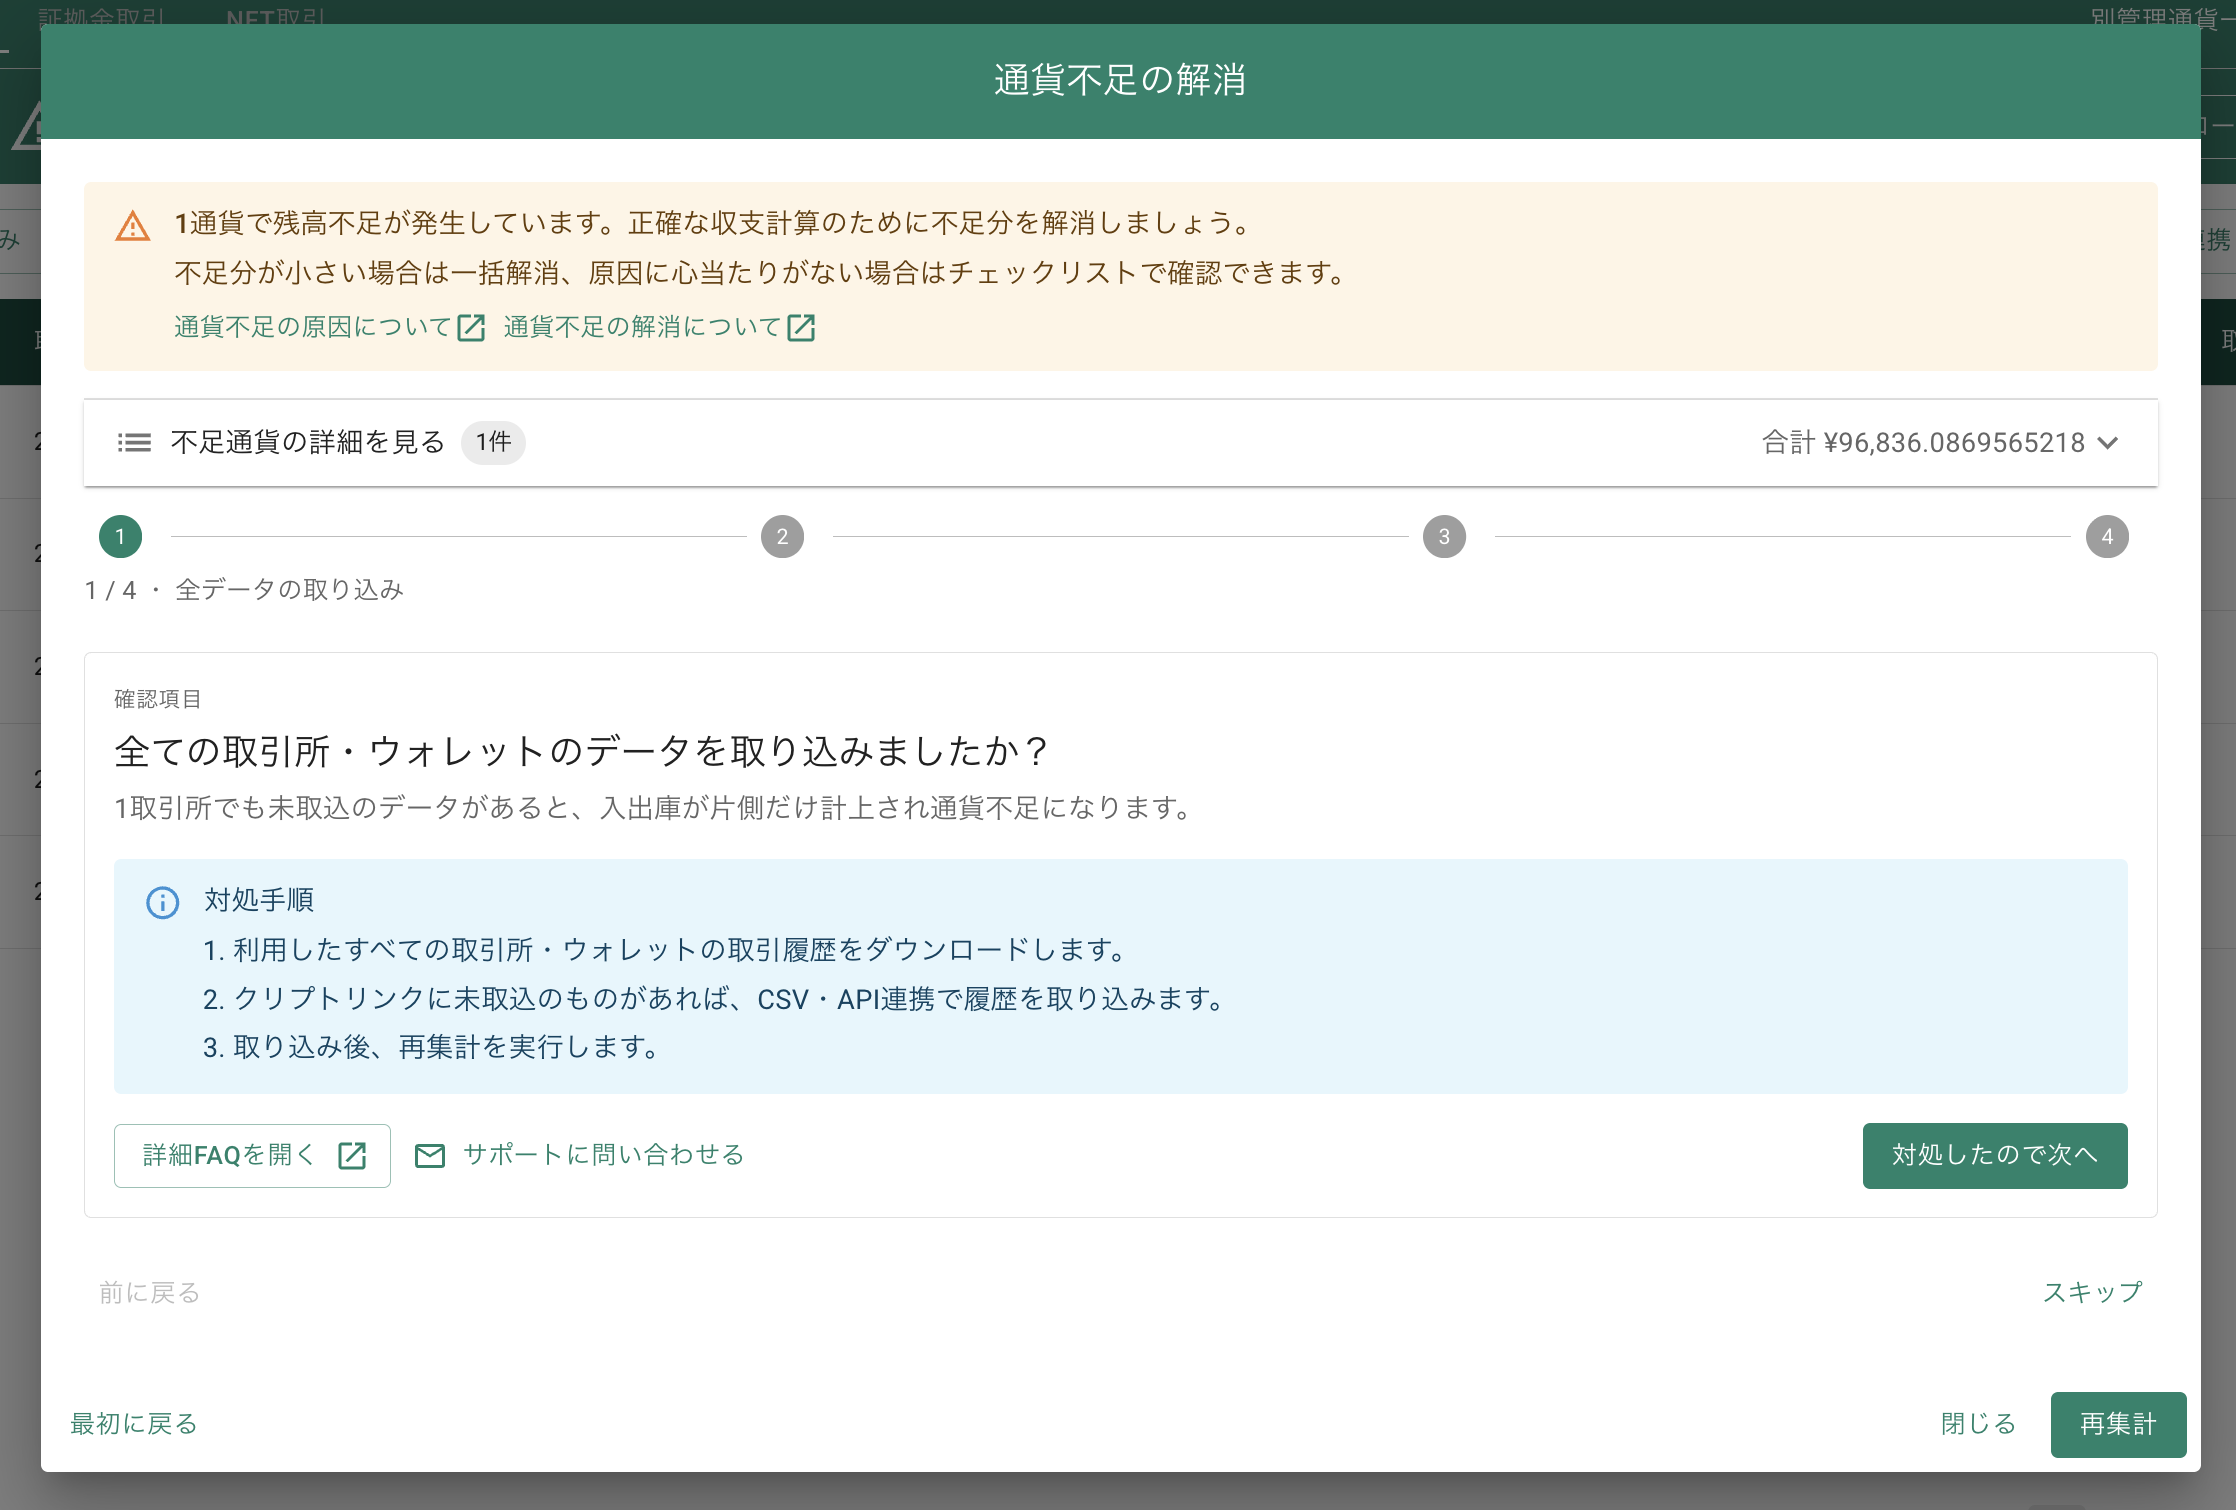
Task: Jump to step 4 in stepper
Action: tap(2107, 537)
